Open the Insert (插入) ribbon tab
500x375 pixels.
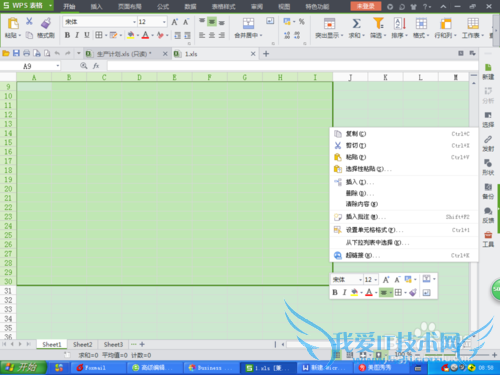(x=96, y=6)
